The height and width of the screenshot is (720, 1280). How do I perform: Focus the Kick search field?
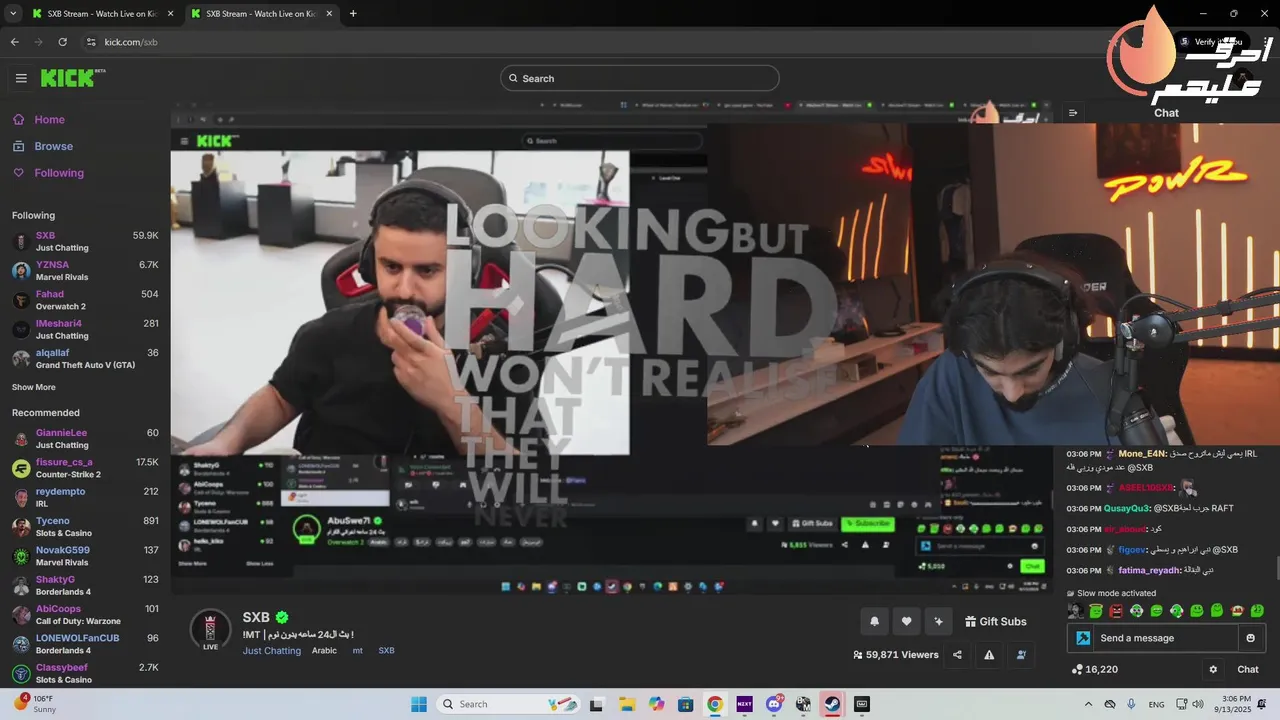pos(640,78)
